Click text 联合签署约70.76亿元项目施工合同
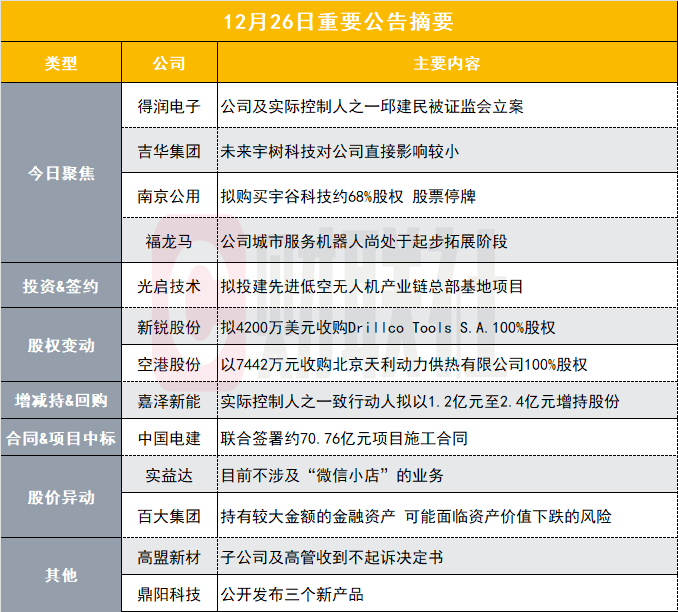 (x=344, y=438)
